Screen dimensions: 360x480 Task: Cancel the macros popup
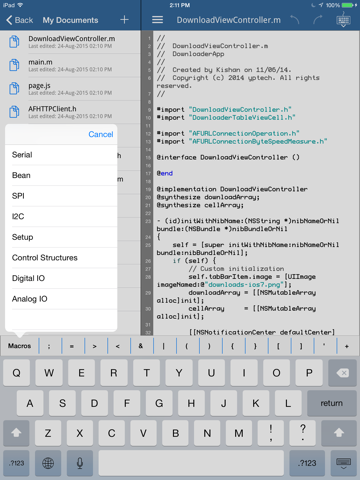(x=101, y=134)
